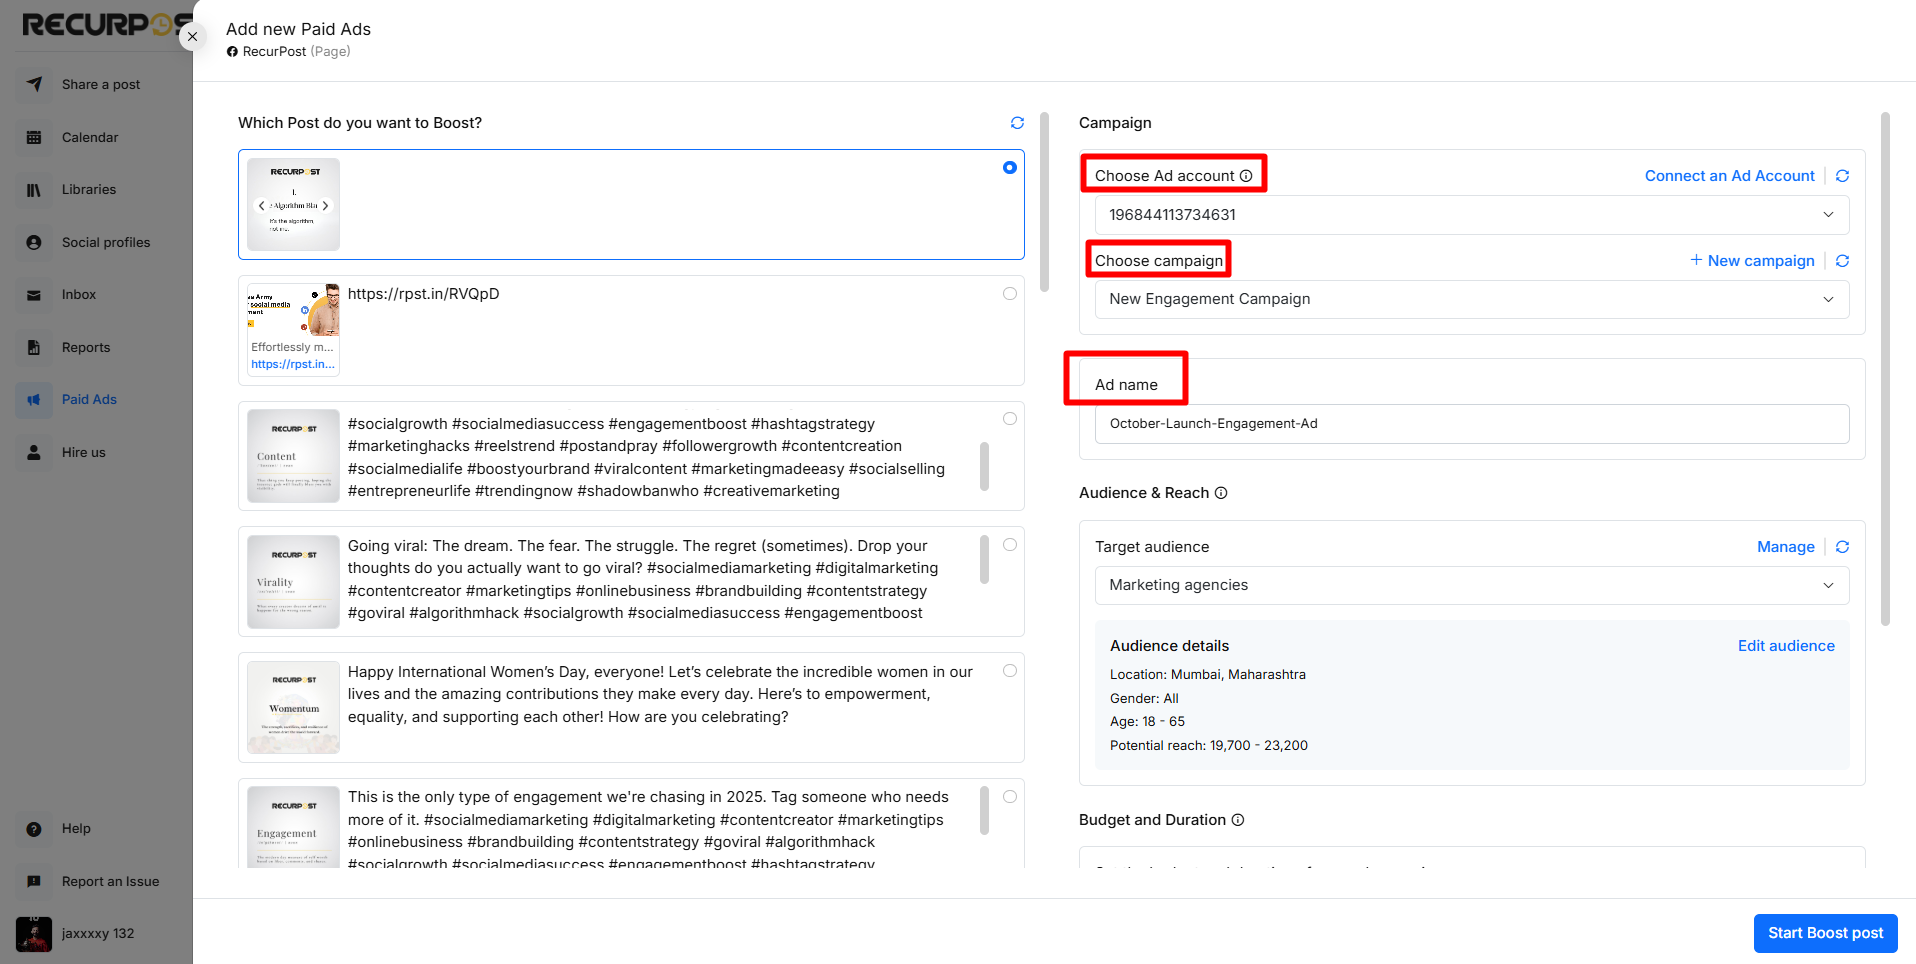This screenshot has height=964, width=1916.
Task: Open the Ad account dropdown 196844113734631
Action: (x=1471, y=215)
